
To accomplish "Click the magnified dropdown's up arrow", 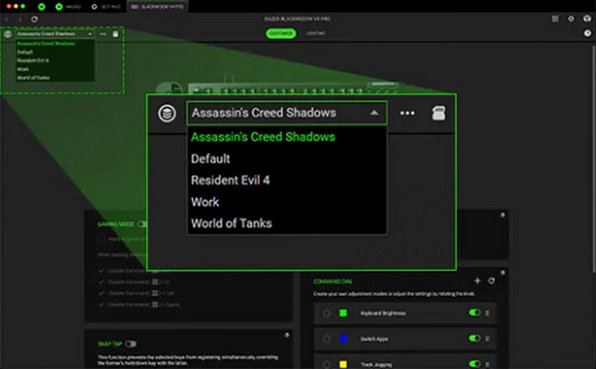I will click(x=374, y=113).
